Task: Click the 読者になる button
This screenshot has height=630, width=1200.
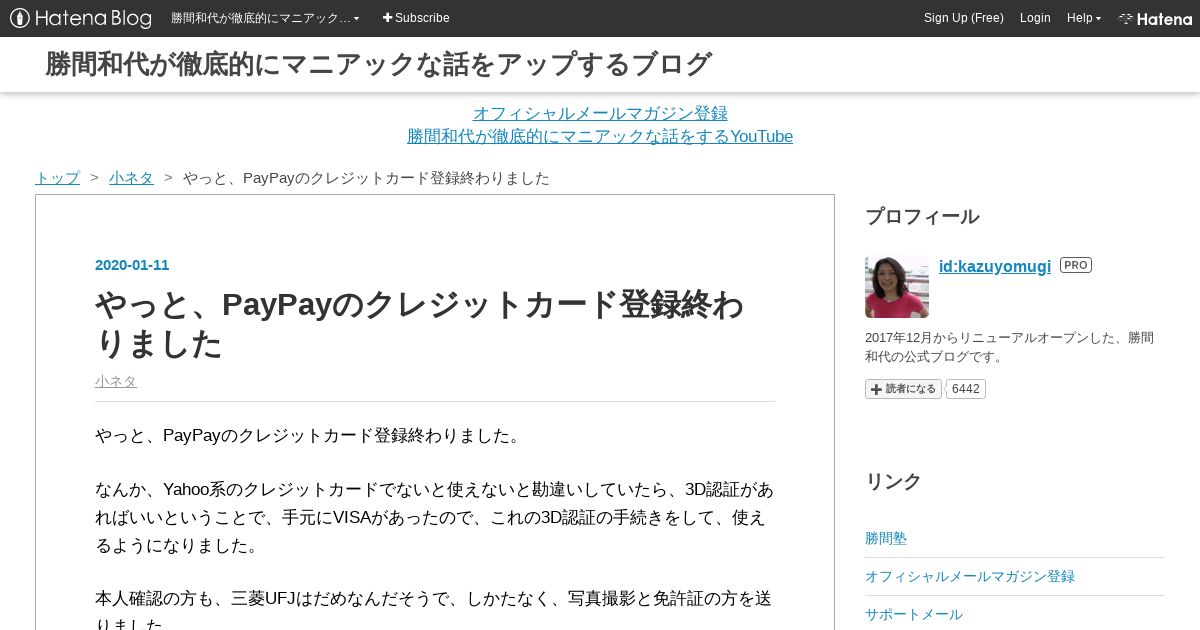Action: click(903, 389)
